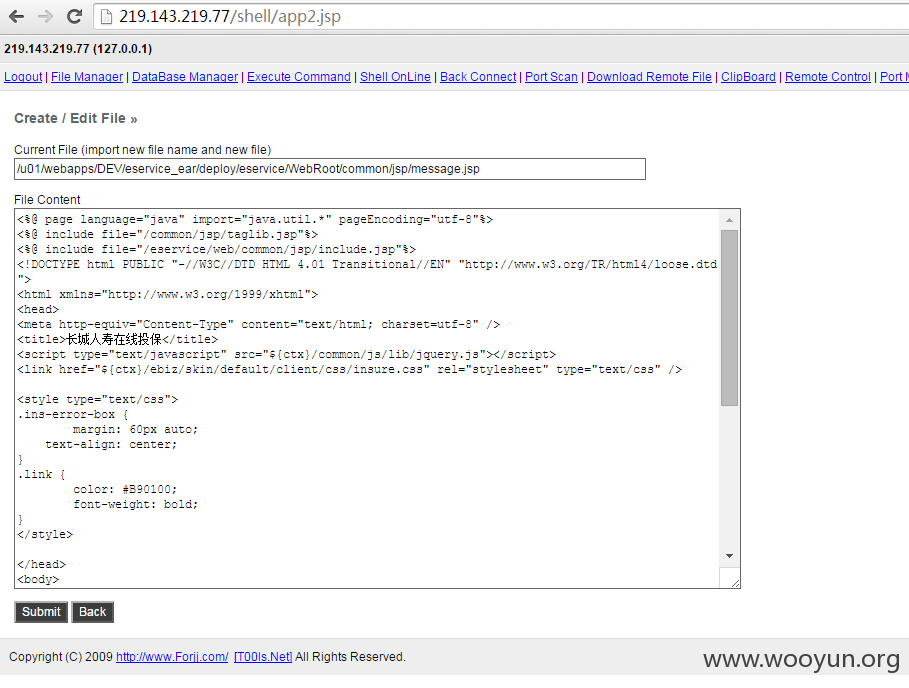Click the '<style type="text/css">' line
The height and width of the screenshot is (688, 909).
coord(97,399)
